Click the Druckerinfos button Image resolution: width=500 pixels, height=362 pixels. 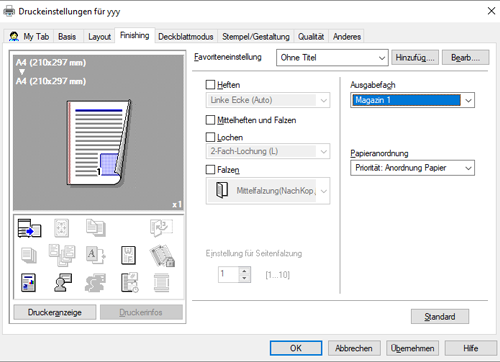coord(141,312)
